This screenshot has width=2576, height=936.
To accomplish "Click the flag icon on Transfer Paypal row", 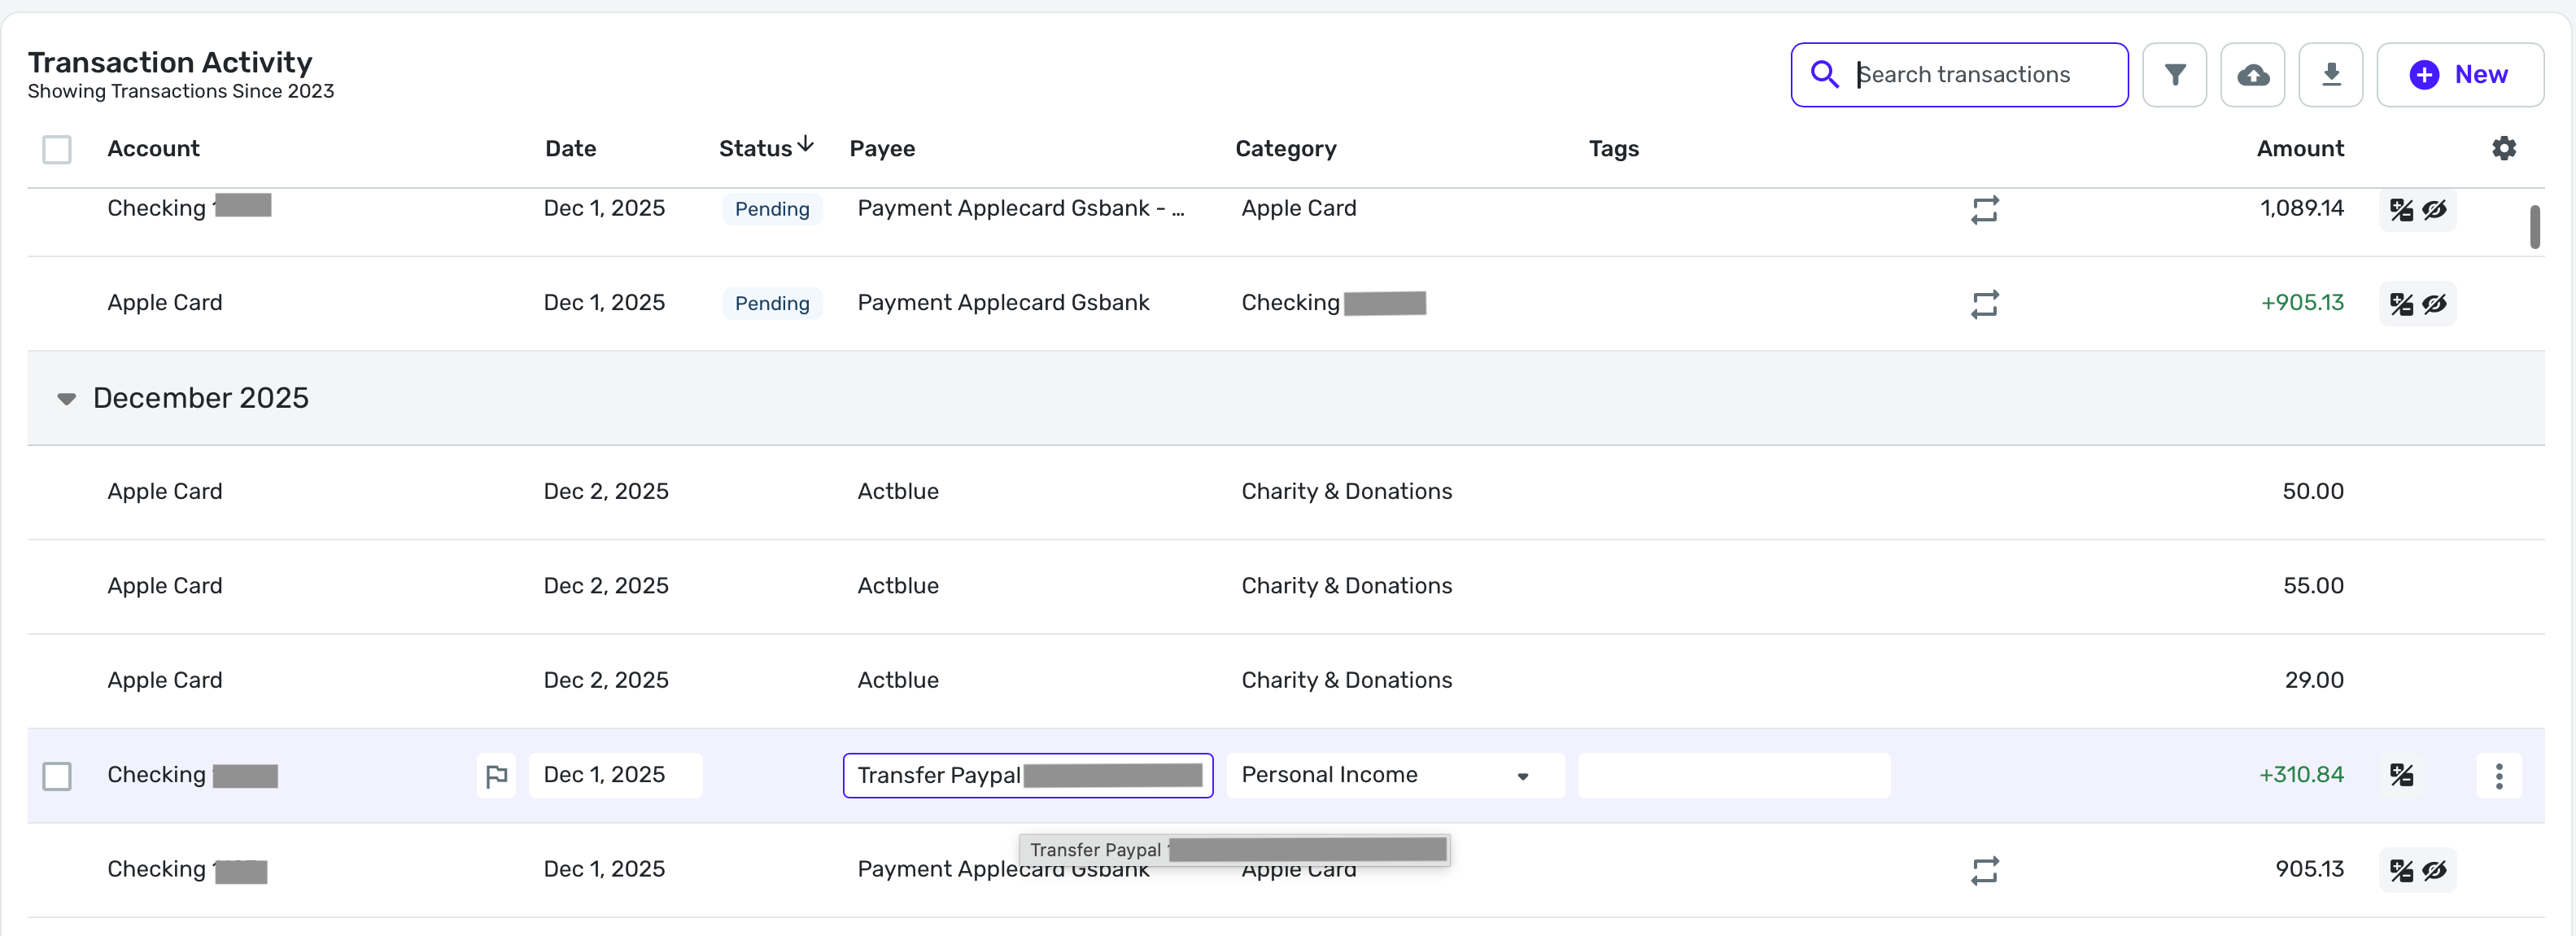I will click(496, 776).
